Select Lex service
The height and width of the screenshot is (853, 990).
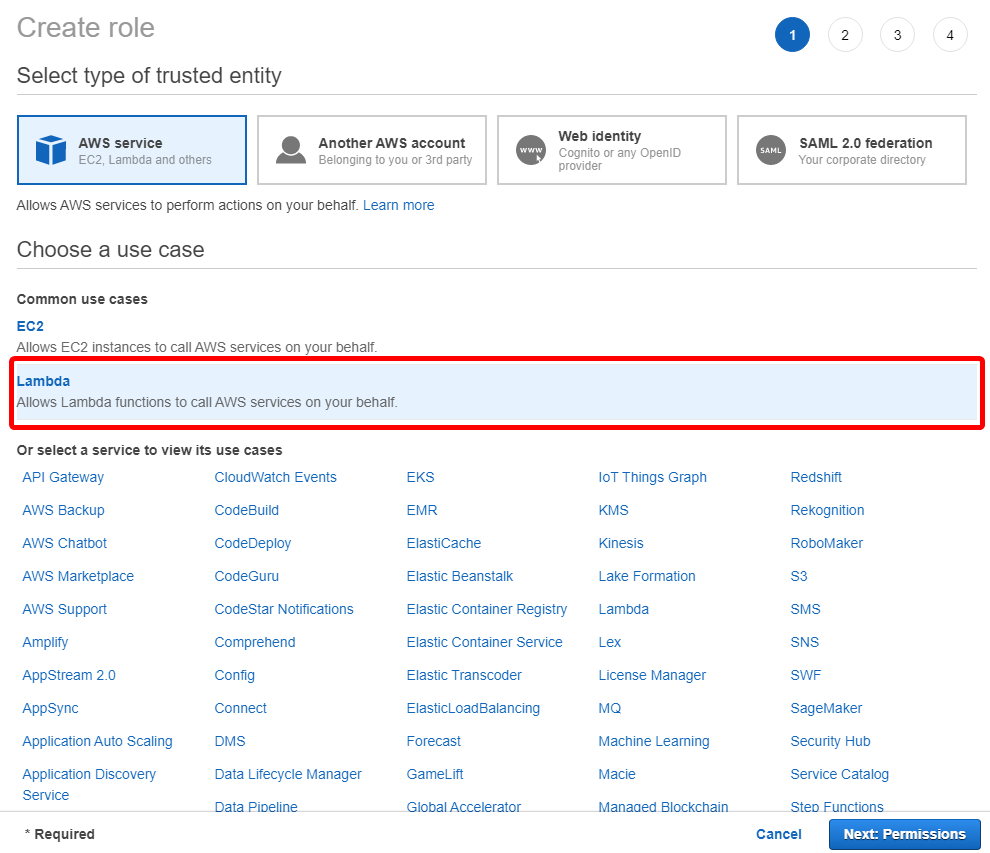[x=609, y=642]
